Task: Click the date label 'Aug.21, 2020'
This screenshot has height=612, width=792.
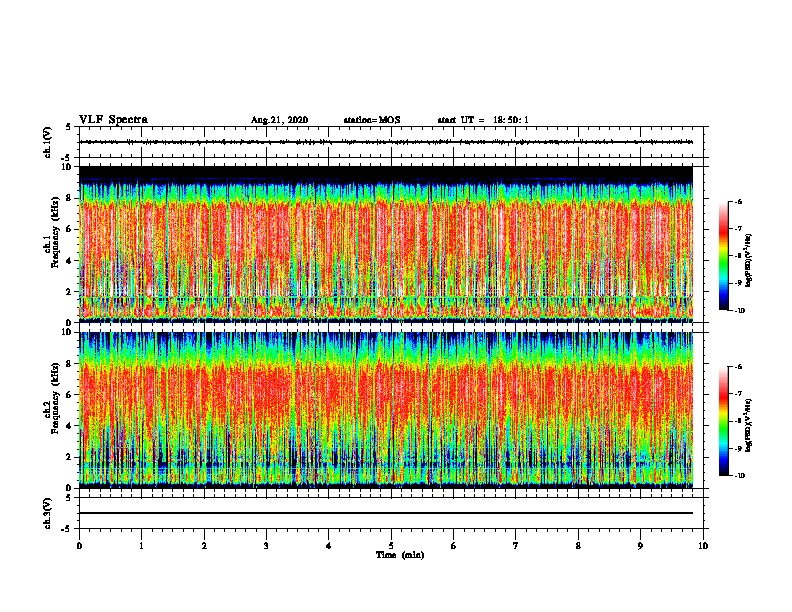Action: click(279, 120)
